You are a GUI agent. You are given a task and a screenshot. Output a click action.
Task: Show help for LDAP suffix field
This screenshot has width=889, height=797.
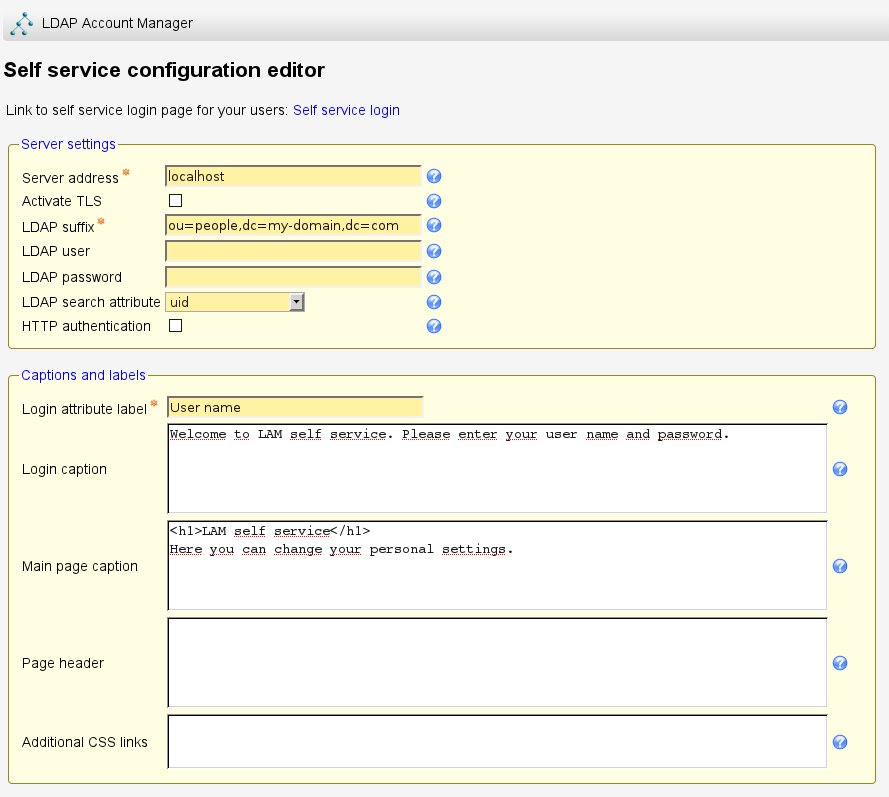[434, 226]
